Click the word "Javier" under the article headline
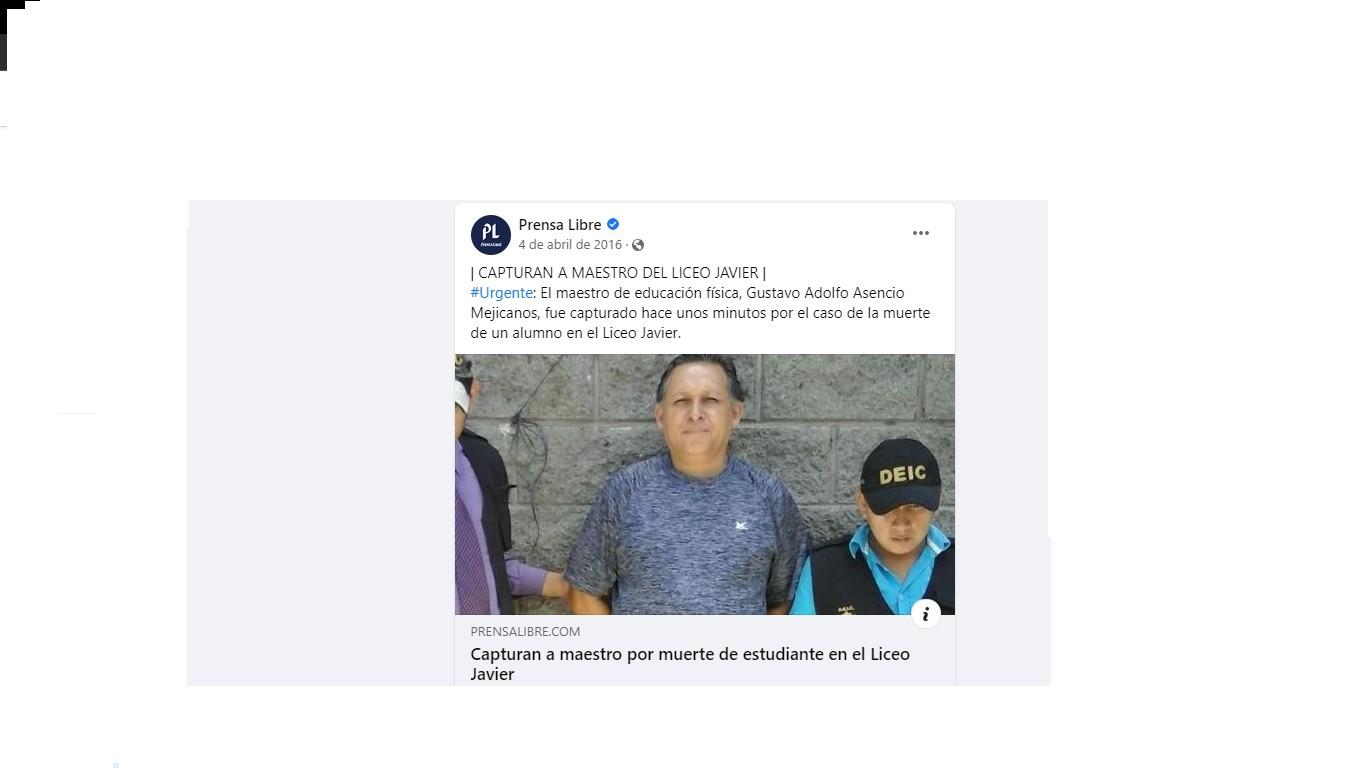Image resolution: width=1366 pixels, height=768 pixels. (x=492, y=674)
